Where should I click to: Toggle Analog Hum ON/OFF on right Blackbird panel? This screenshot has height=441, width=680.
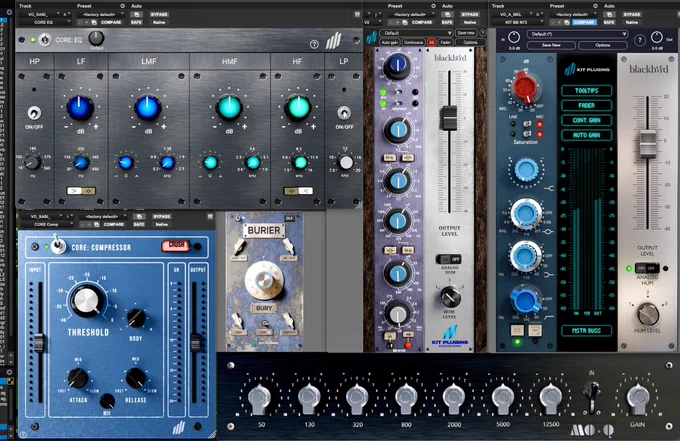click(x=647, y=268)
